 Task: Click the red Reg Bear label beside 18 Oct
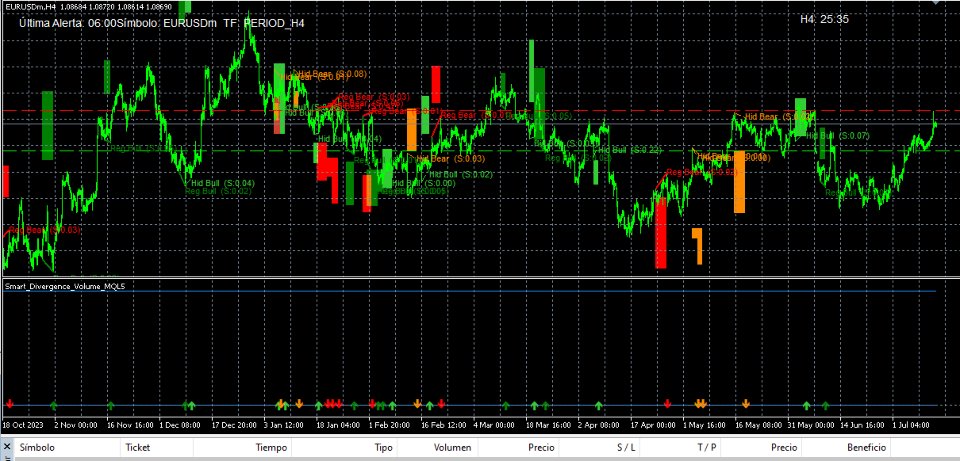click(45, 230)
